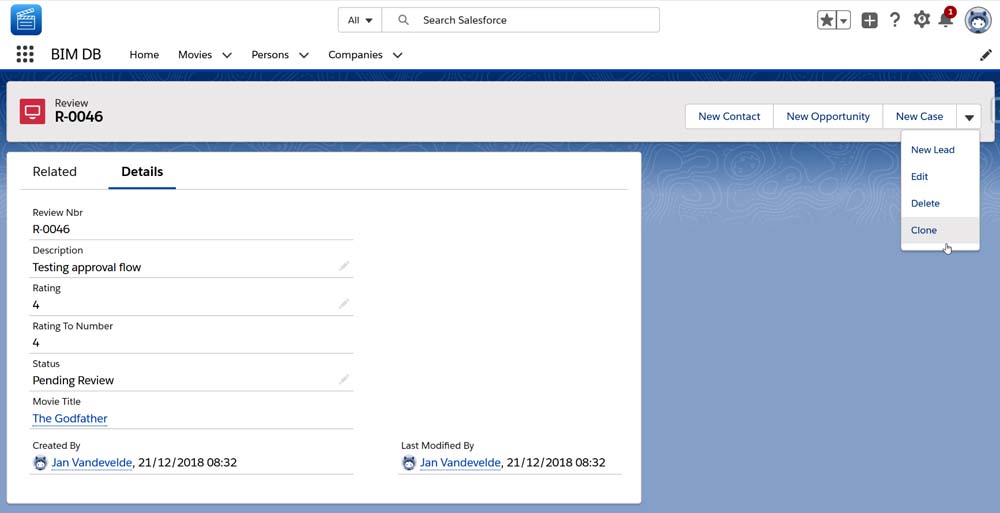Click the New Case button
This screenshot has height=513, width=1000.
click(x=919, y=117)
